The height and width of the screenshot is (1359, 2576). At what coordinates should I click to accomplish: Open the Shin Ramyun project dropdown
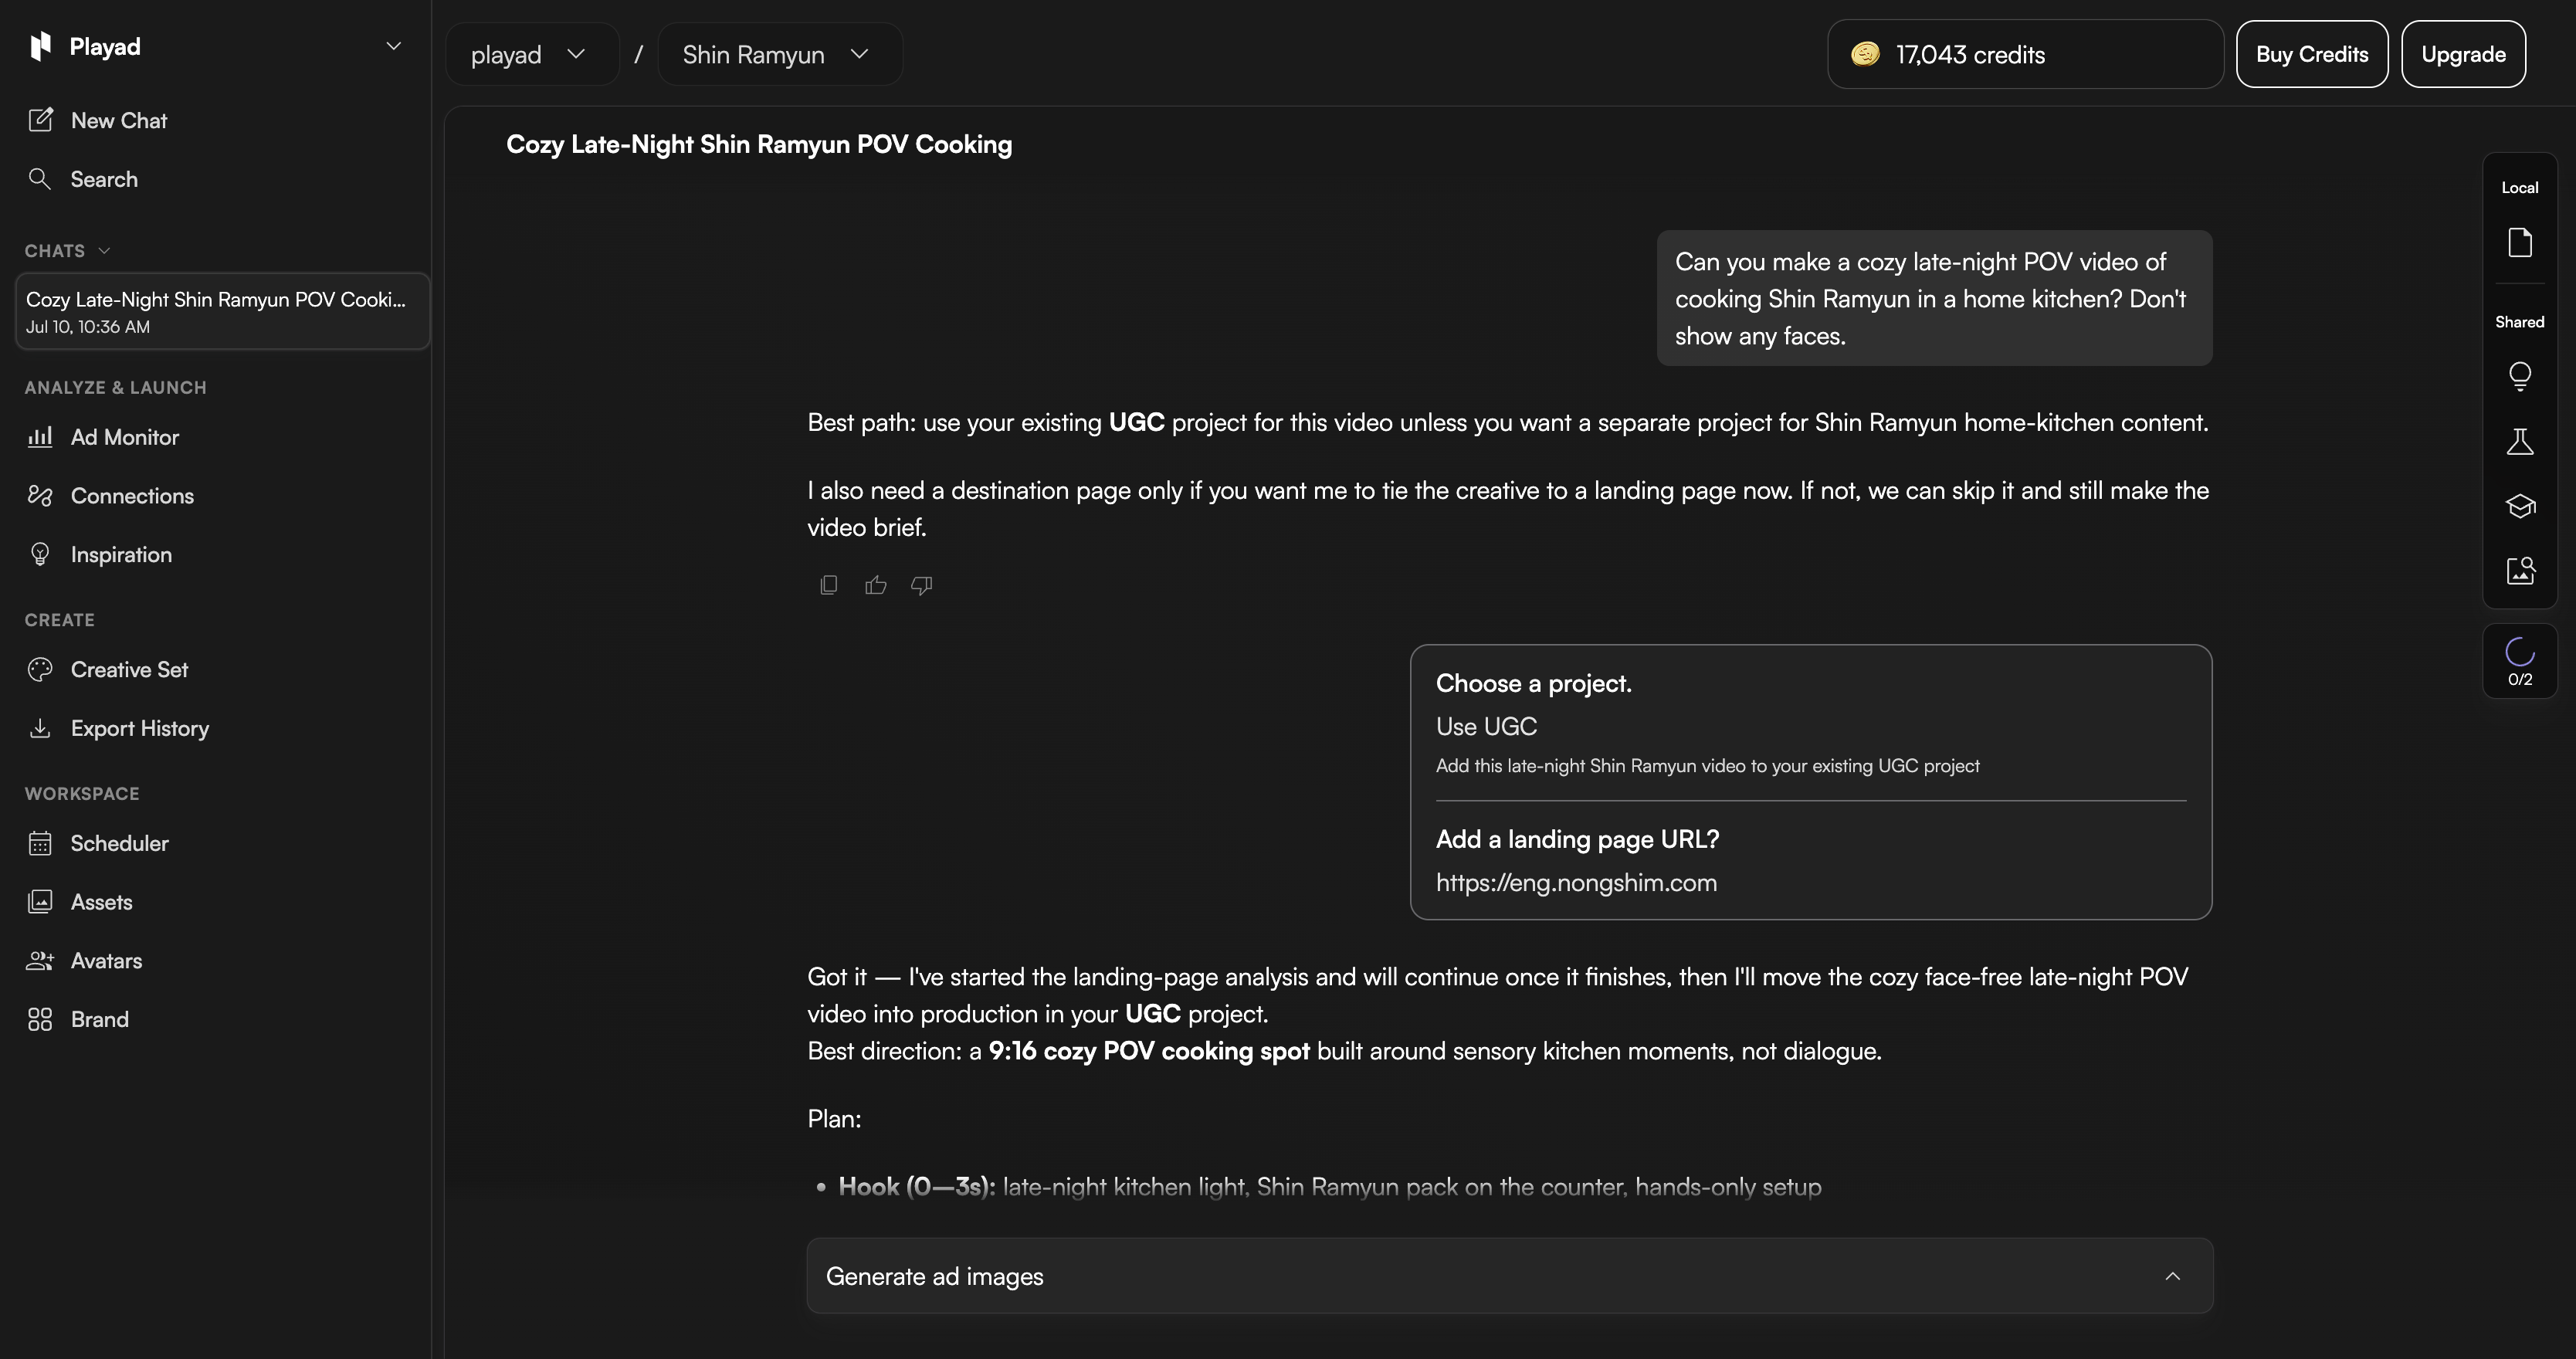click(x=780, y=54)
